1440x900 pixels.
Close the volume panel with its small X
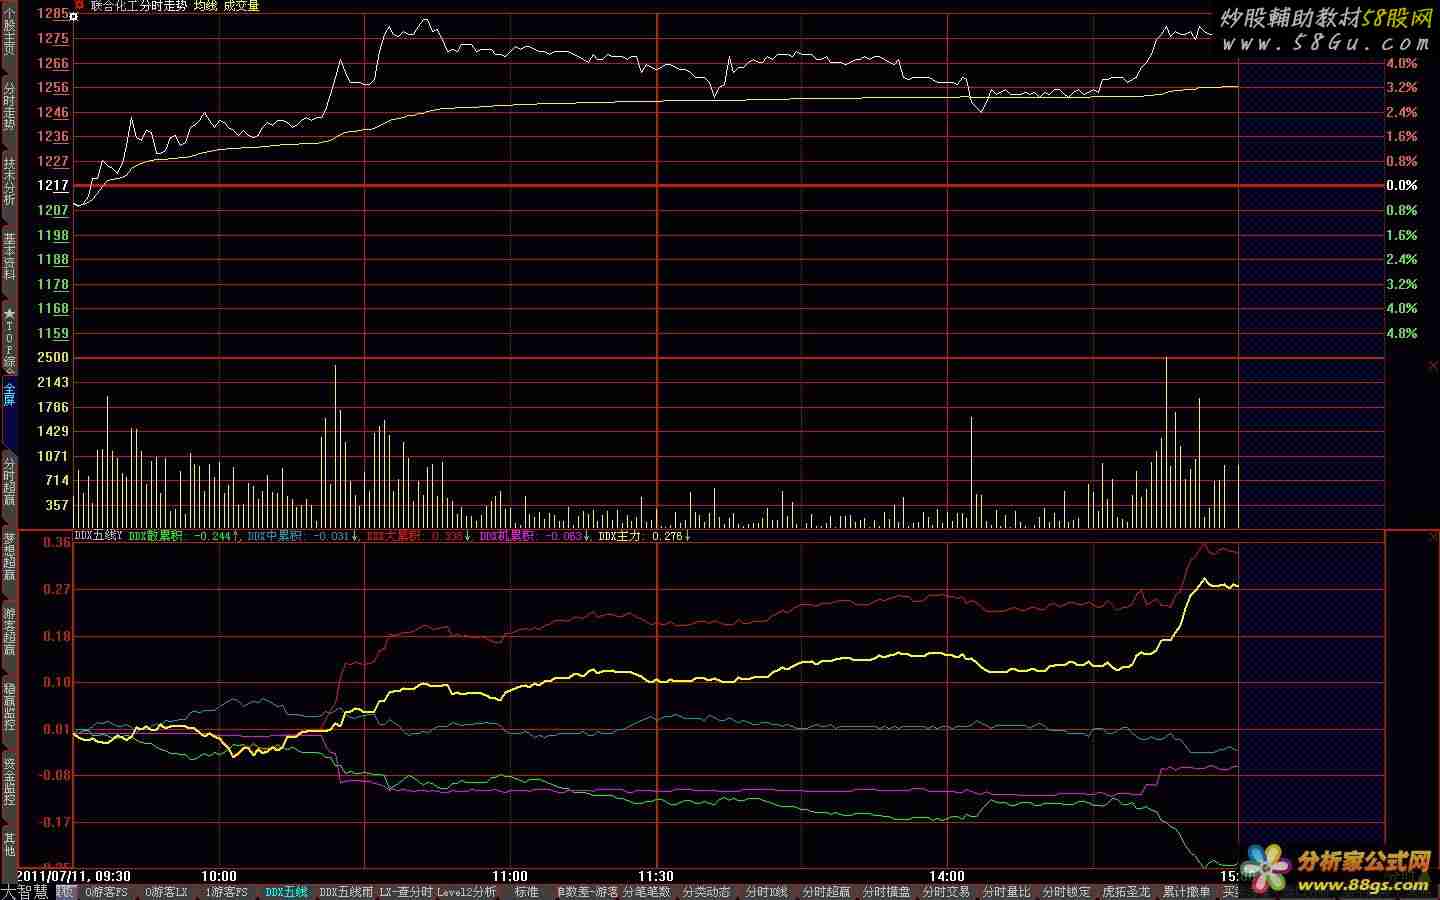point(1433,366)
